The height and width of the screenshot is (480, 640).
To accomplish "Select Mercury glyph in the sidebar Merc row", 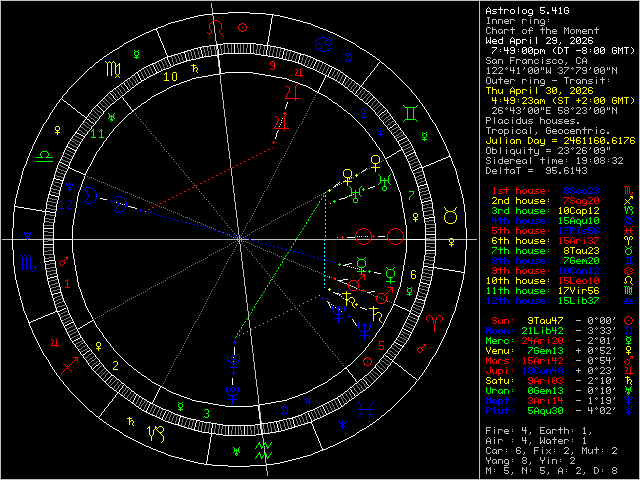I will click(x=629, y=341).
